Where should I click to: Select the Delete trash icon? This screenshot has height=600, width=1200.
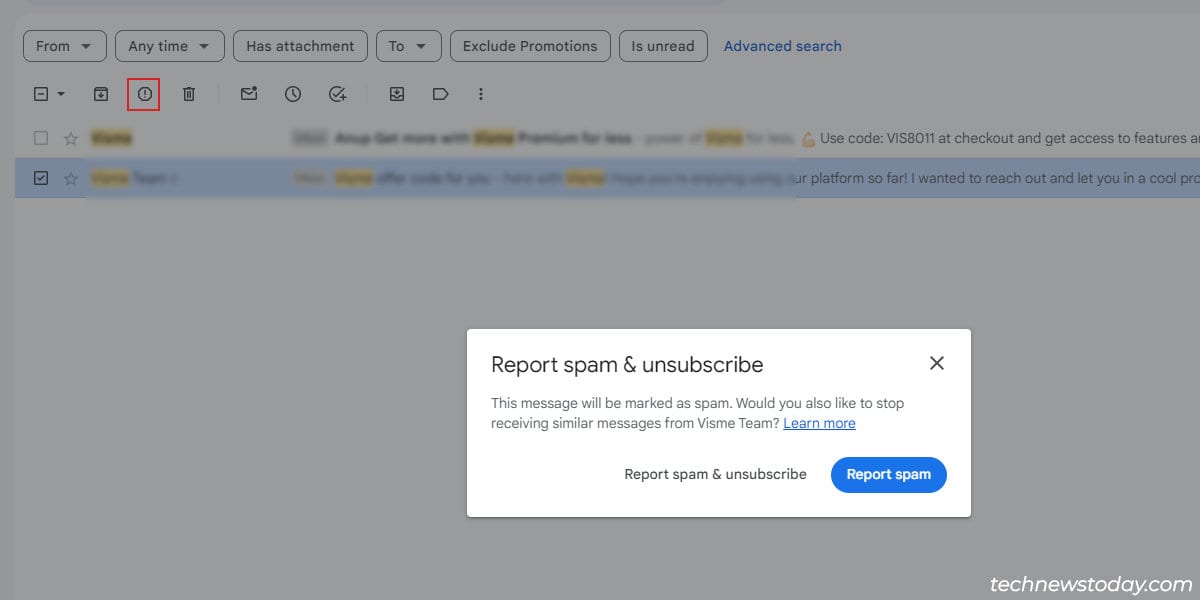pyautogui.click(x=189, y=93)
